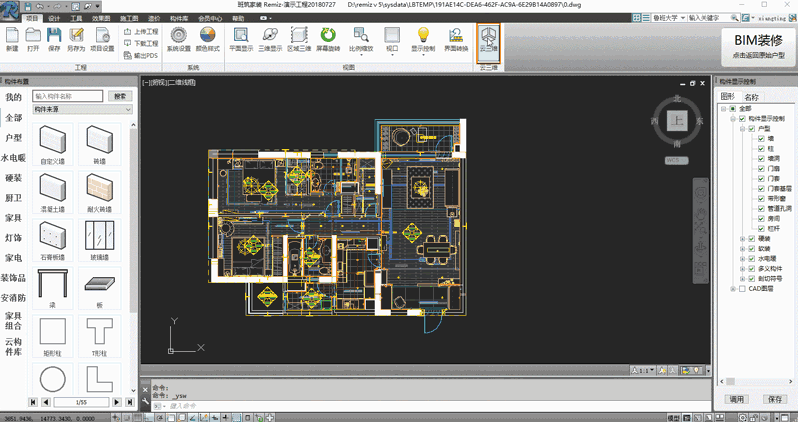Choose the 玻璃墙 glass wall component icon
Screen dimensions: 798x422
(99, 240)
